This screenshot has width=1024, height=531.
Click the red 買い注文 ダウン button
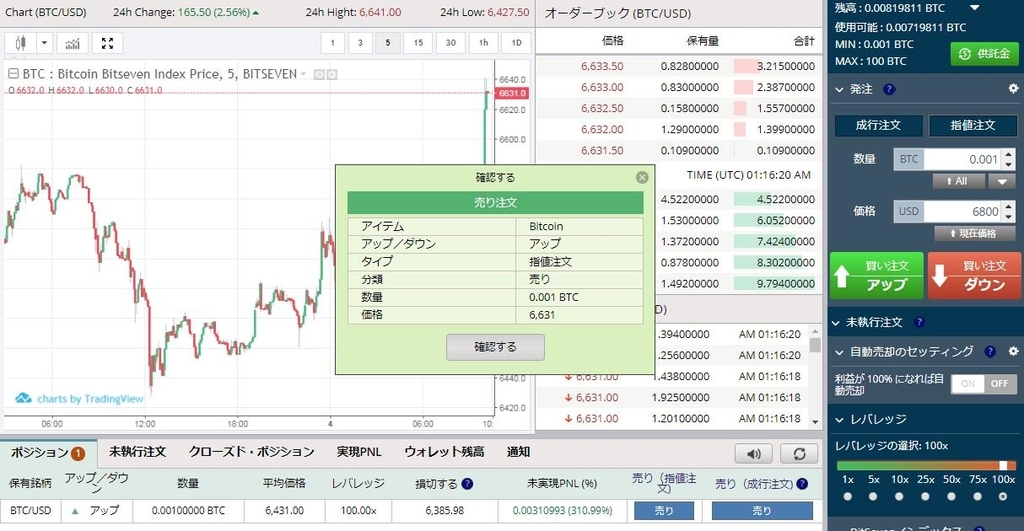click(974, 275)
